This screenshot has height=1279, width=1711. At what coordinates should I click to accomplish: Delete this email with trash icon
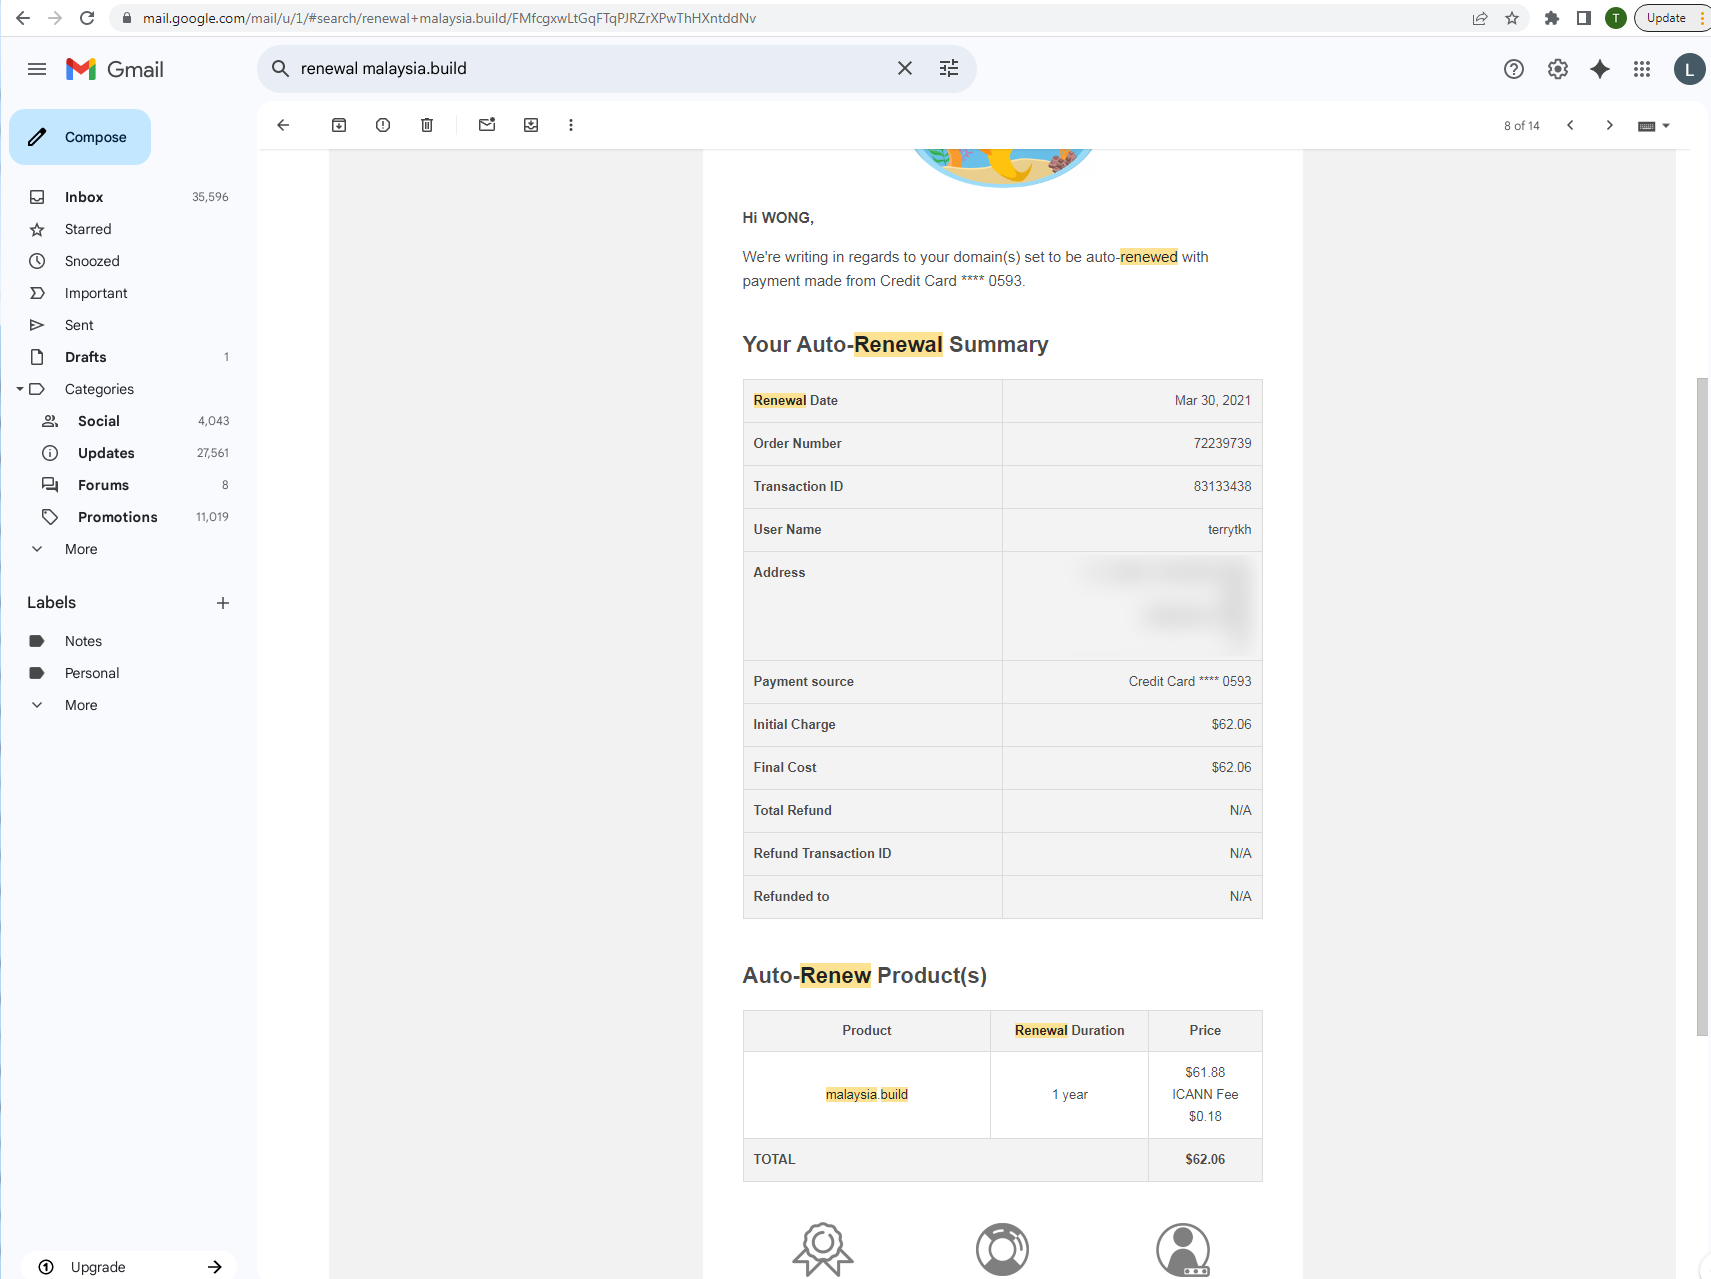pyautogui.click(x=427, y=125)
